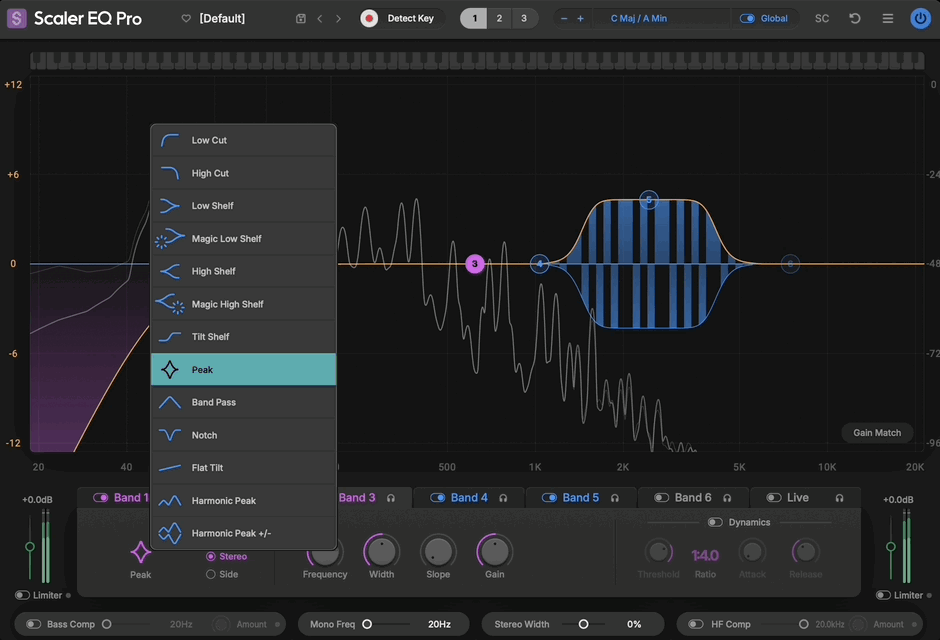Select High Shelf in the menu
Viewport: 940px width, 640px height.
243,271
